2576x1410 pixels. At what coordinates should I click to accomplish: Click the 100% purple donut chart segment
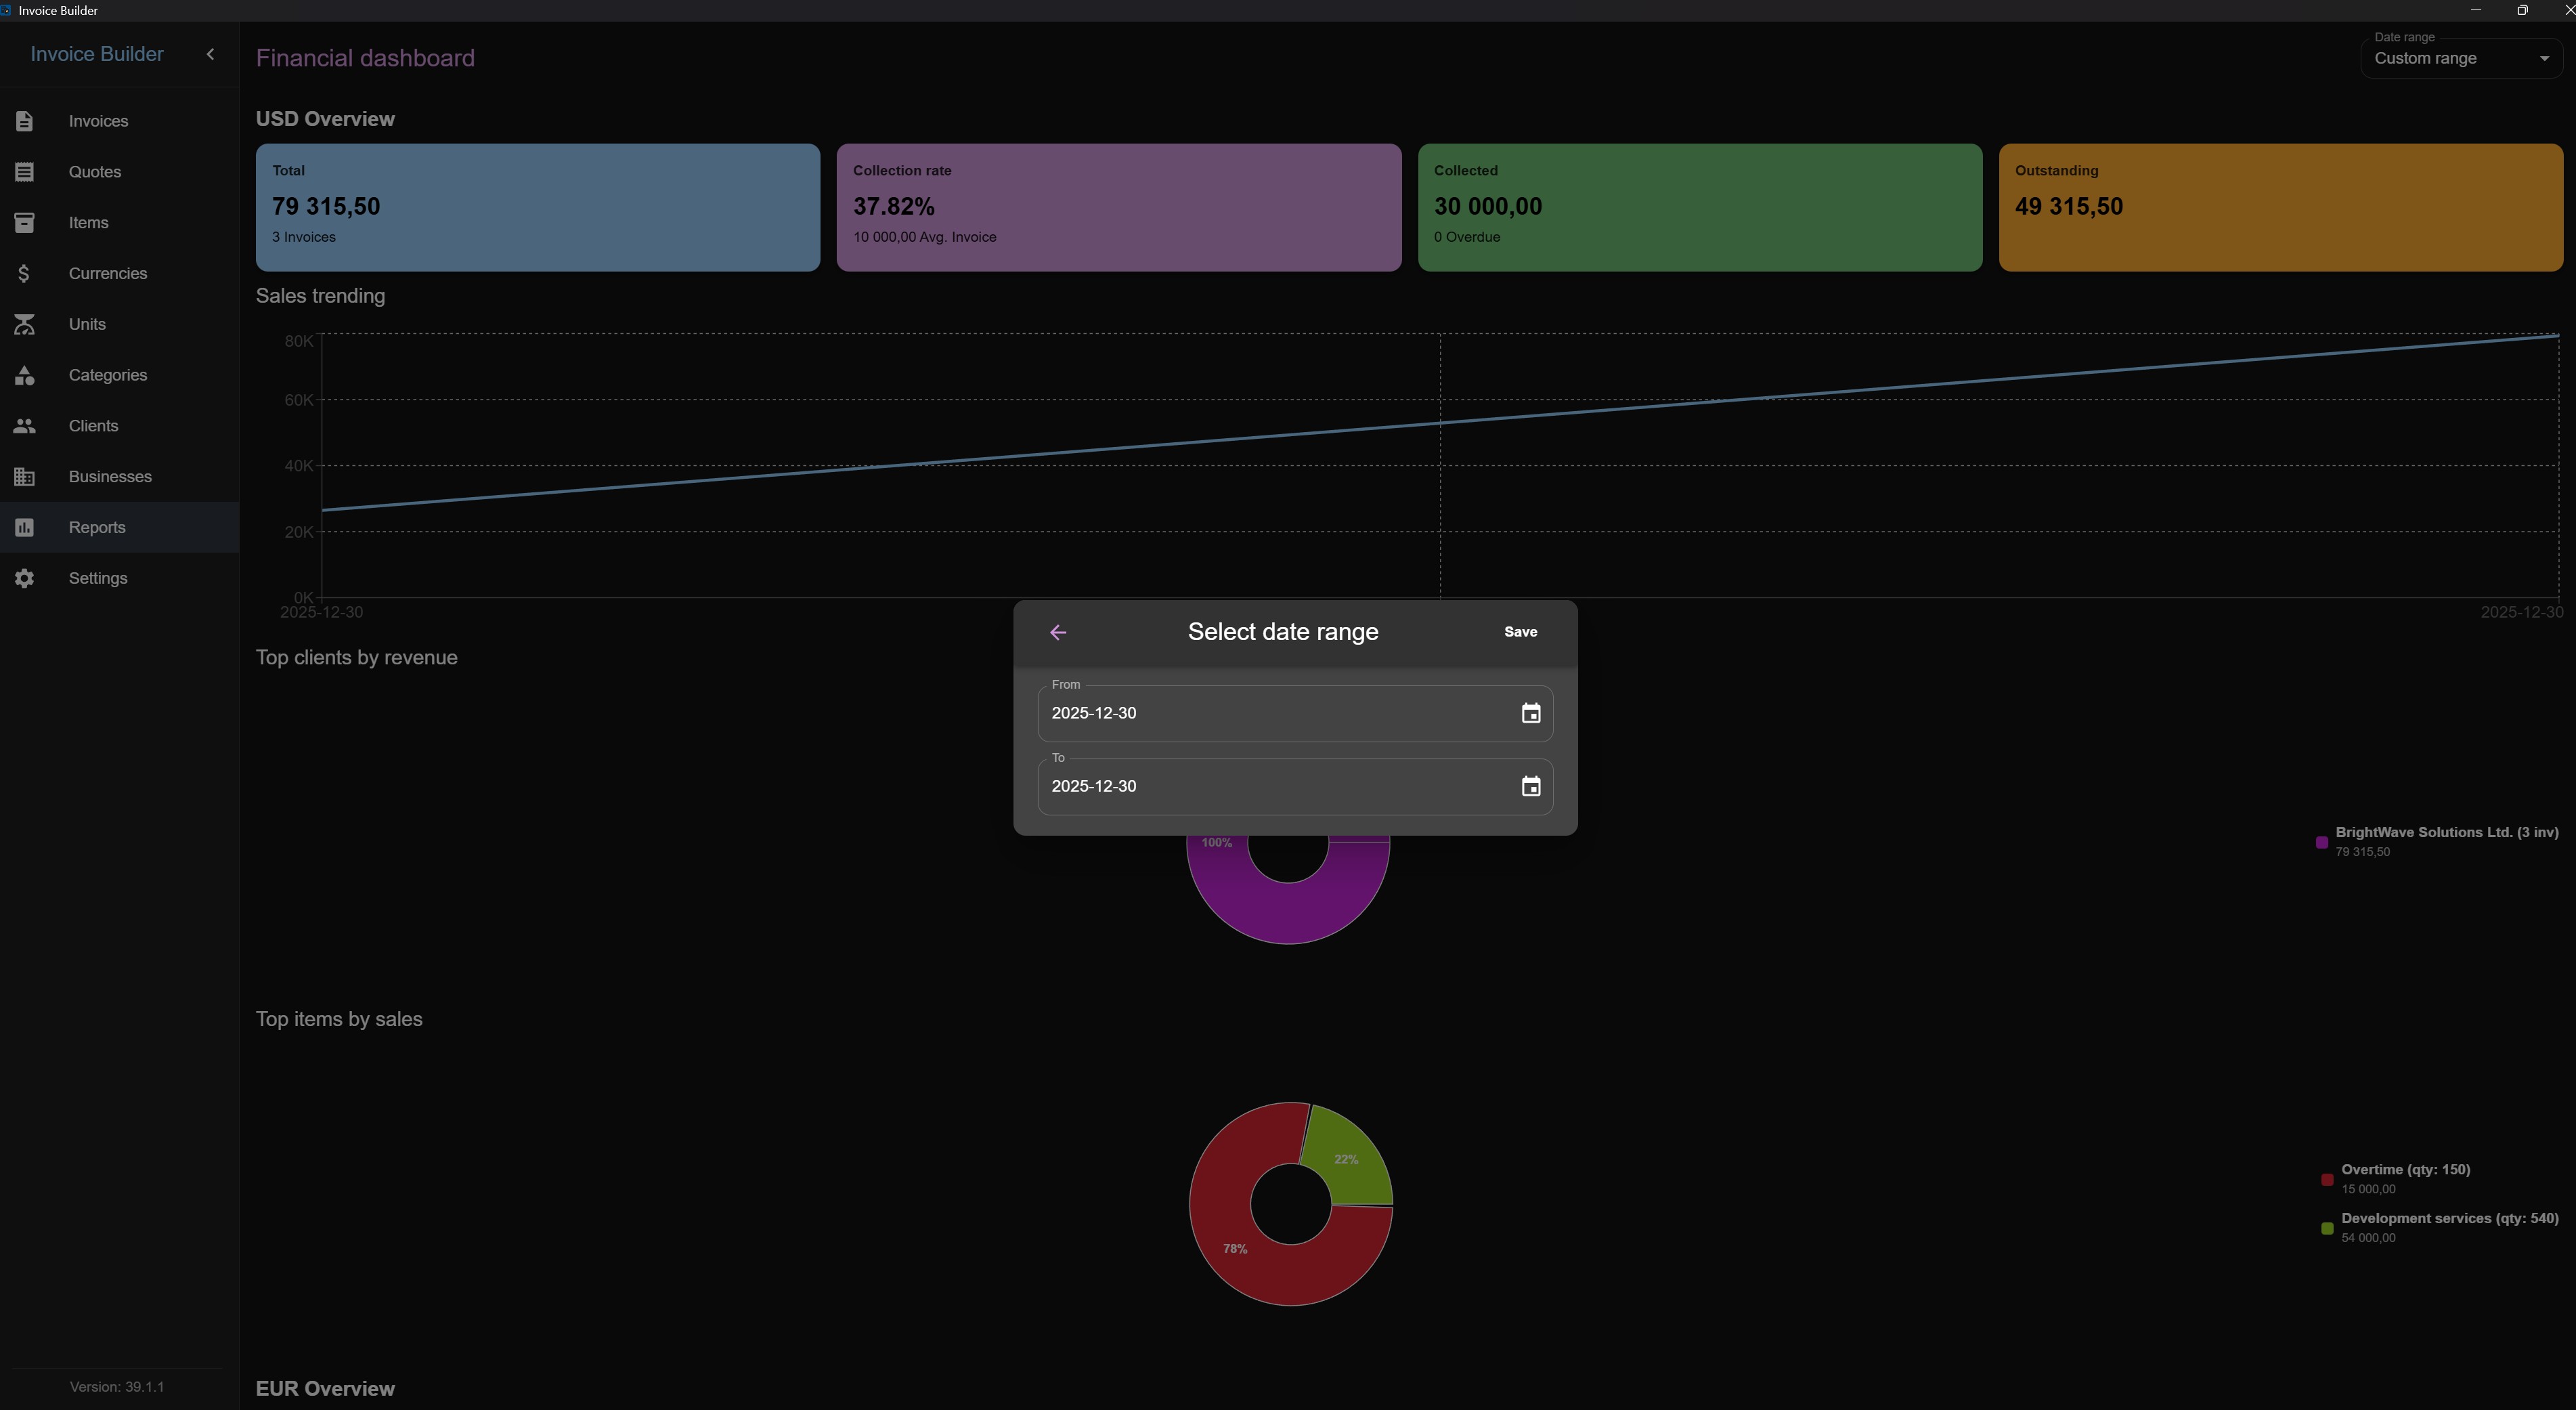pyautogui.click(x=1288, y=915)
